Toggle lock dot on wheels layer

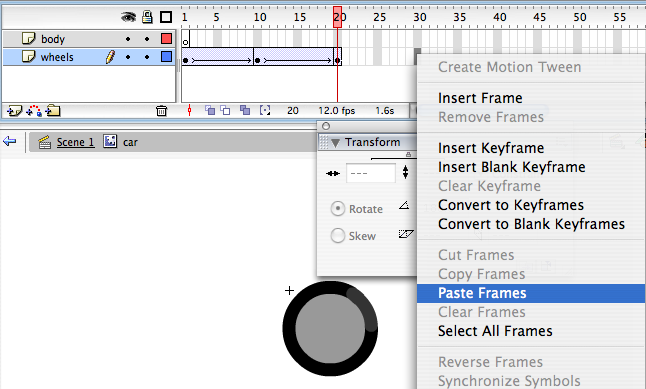[x=147, y=57]
